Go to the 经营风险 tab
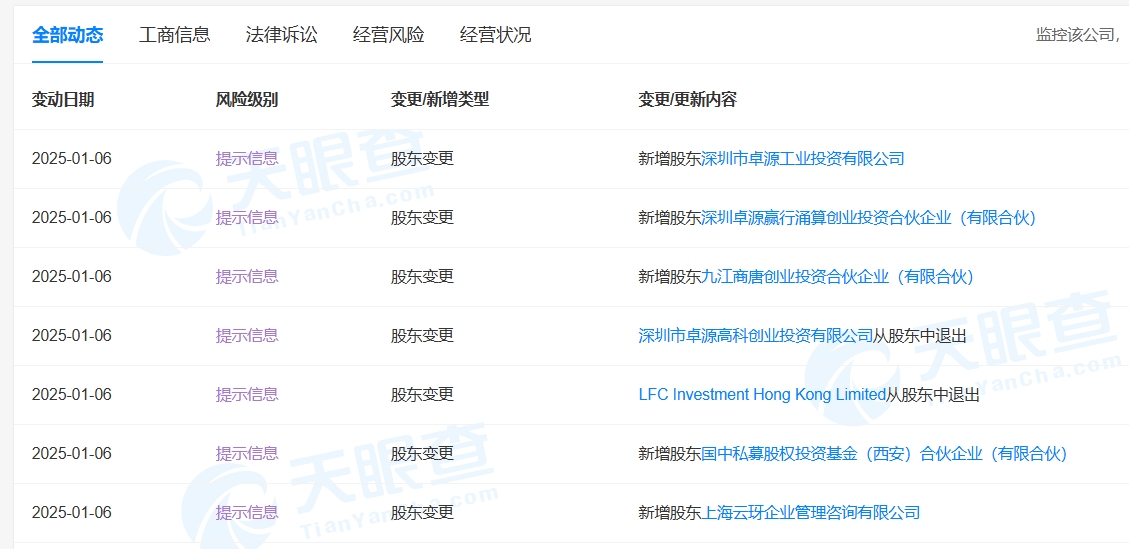The image size is (1129, 549). click(x=389, y=35)
